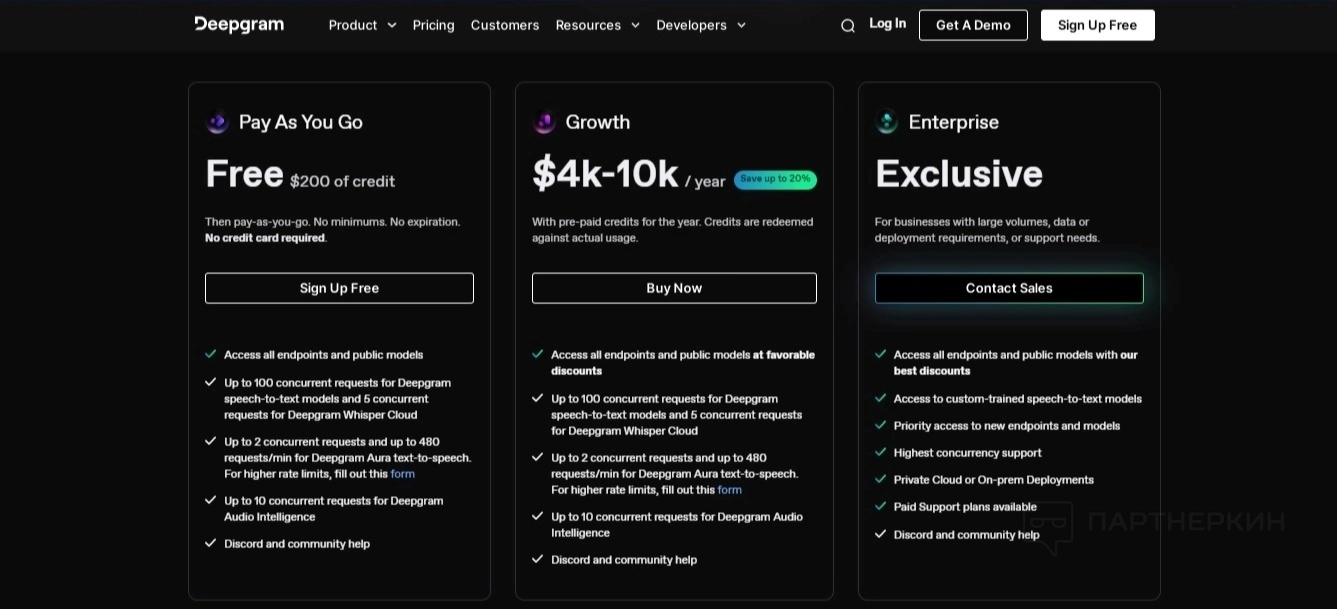
Task: Click checkmark beside Private Cloud or On-prem Deployments
Action: 881,479
